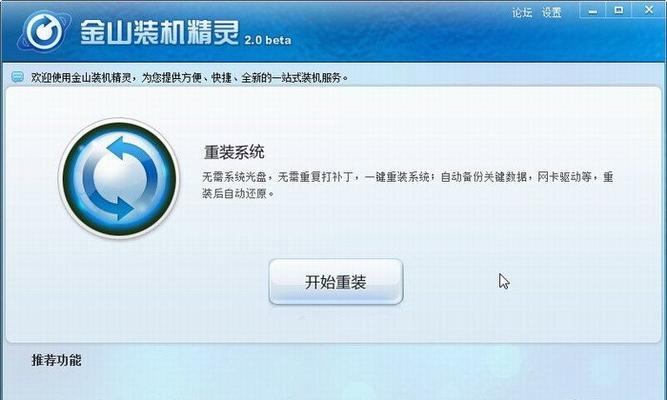Click the 金山装机精灵 title text

pos(160,31)
